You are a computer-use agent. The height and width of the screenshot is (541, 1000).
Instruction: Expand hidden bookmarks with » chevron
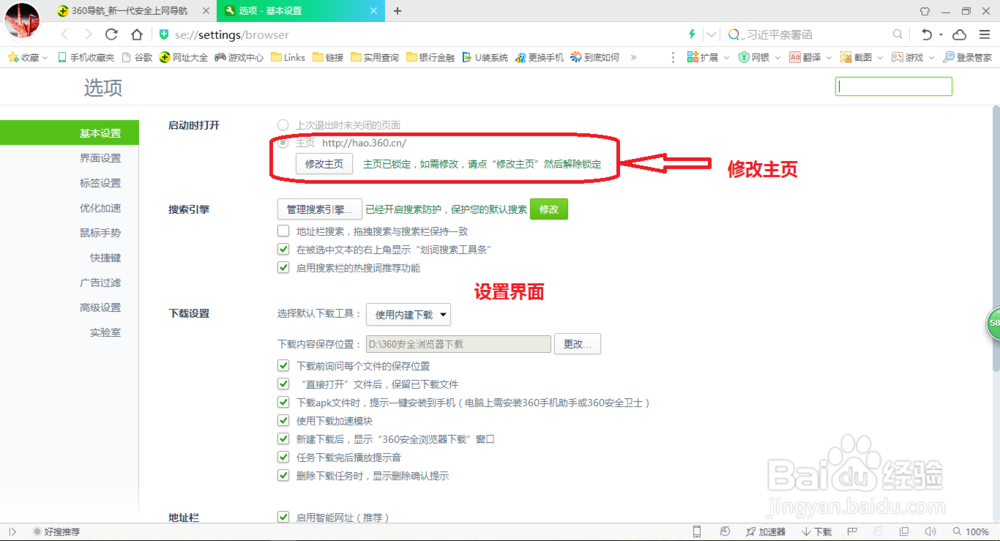(633, 57)
